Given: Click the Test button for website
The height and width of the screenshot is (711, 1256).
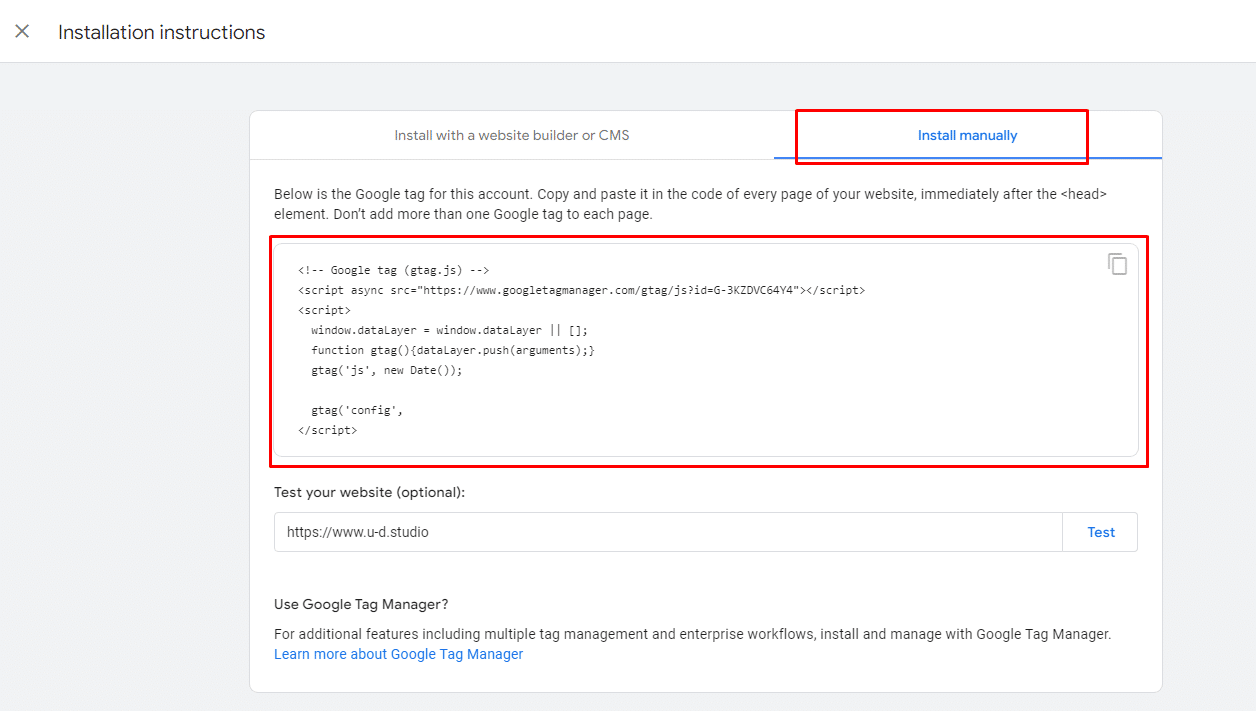Looking at the screenshot, I should [1100, 532].
